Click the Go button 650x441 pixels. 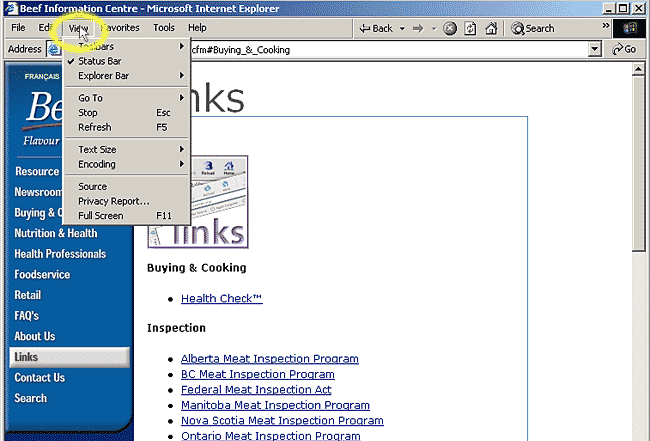tap(624, 49)
